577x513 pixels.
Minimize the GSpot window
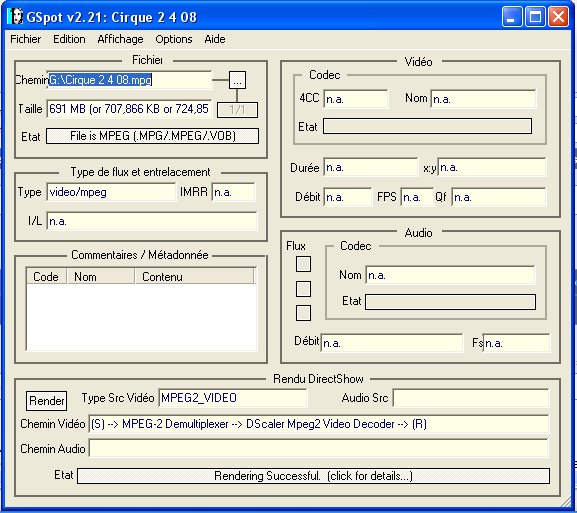pyautogui.click(x=512, y=17)
